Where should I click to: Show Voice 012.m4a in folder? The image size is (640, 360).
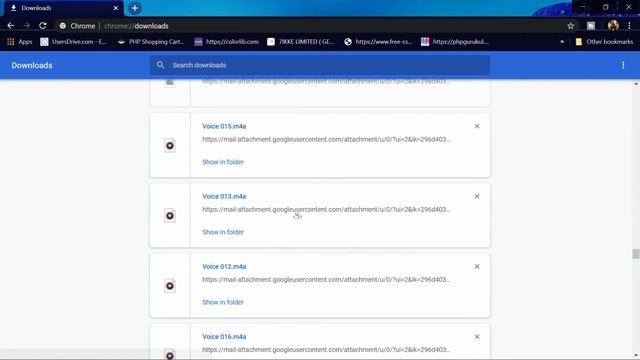(x=223, y=302)
